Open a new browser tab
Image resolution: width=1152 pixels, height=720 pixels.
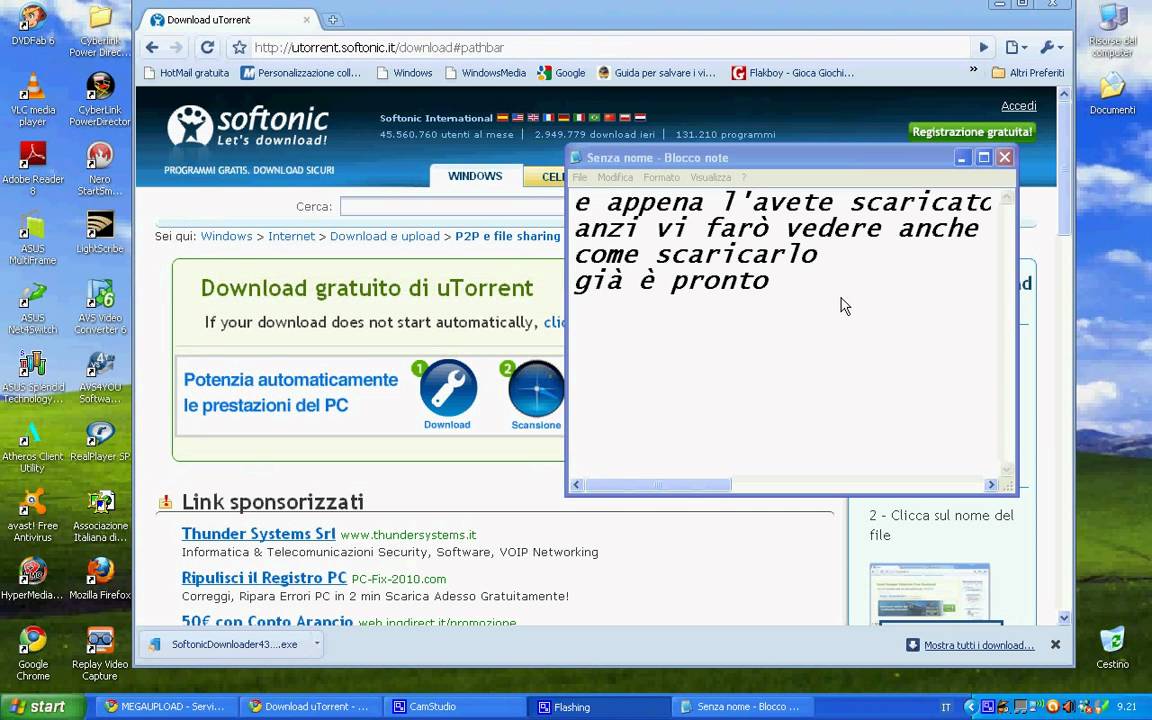tap(332, 20)
